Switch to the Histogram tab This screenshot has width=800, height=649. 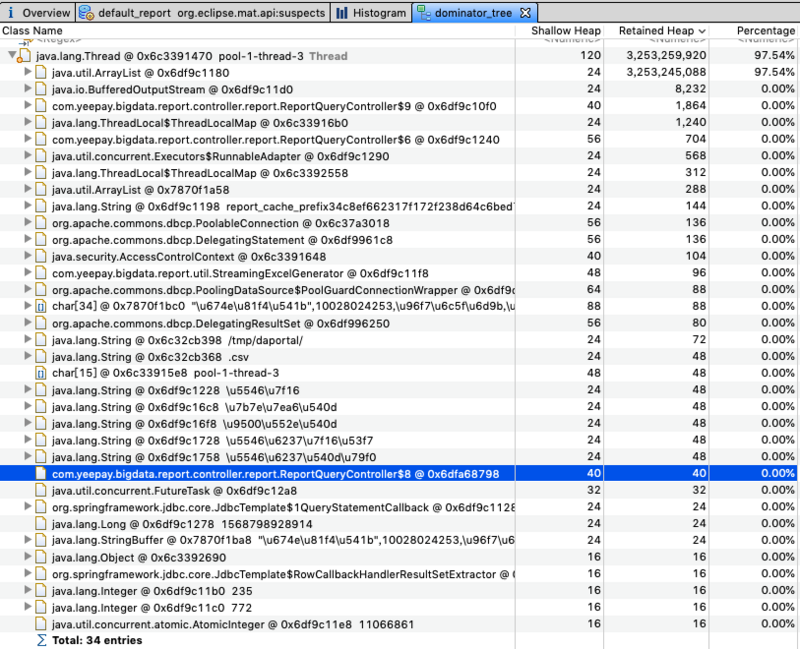[372, 13]
